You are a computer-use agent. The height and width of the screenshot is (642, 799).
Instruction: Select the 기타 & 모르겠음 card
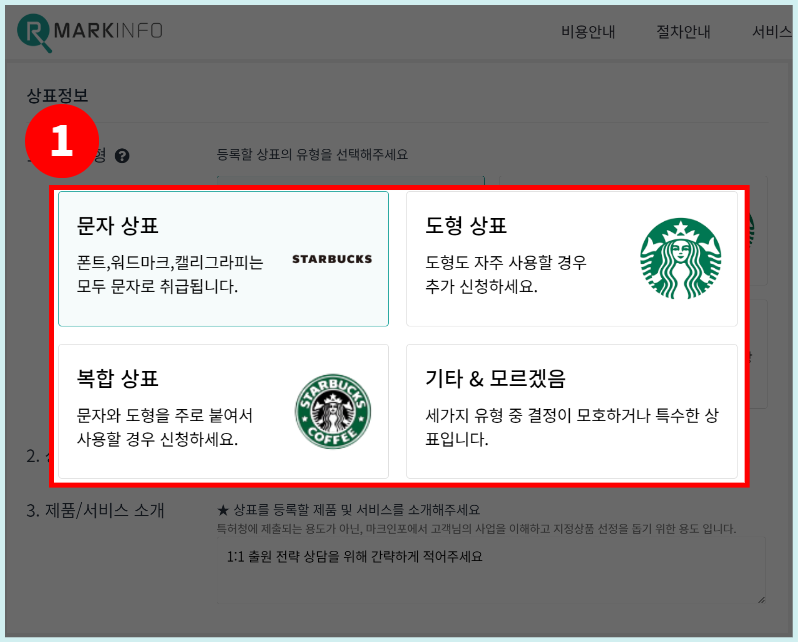pos(572,411)
